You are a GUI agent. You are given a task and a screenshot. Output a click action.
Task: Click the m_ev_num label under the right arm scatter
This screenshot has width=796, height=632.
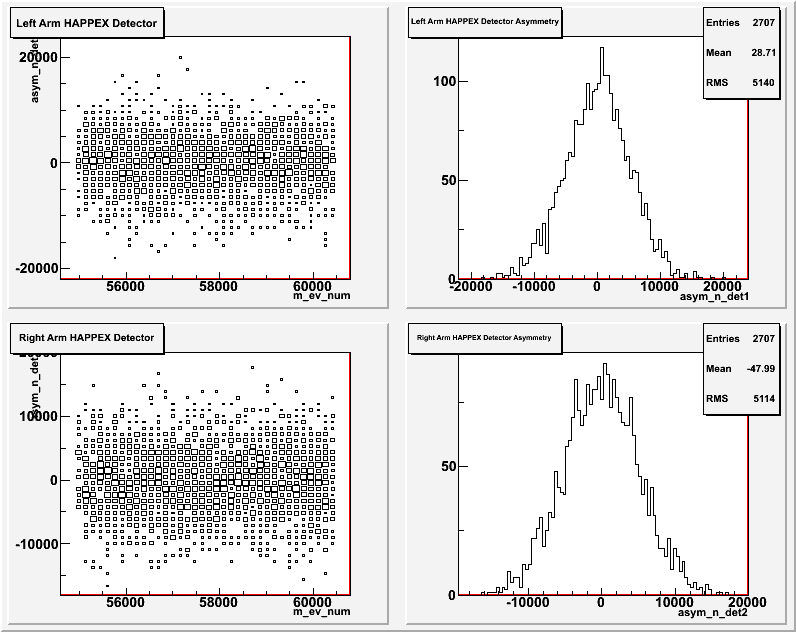(321, 611)
